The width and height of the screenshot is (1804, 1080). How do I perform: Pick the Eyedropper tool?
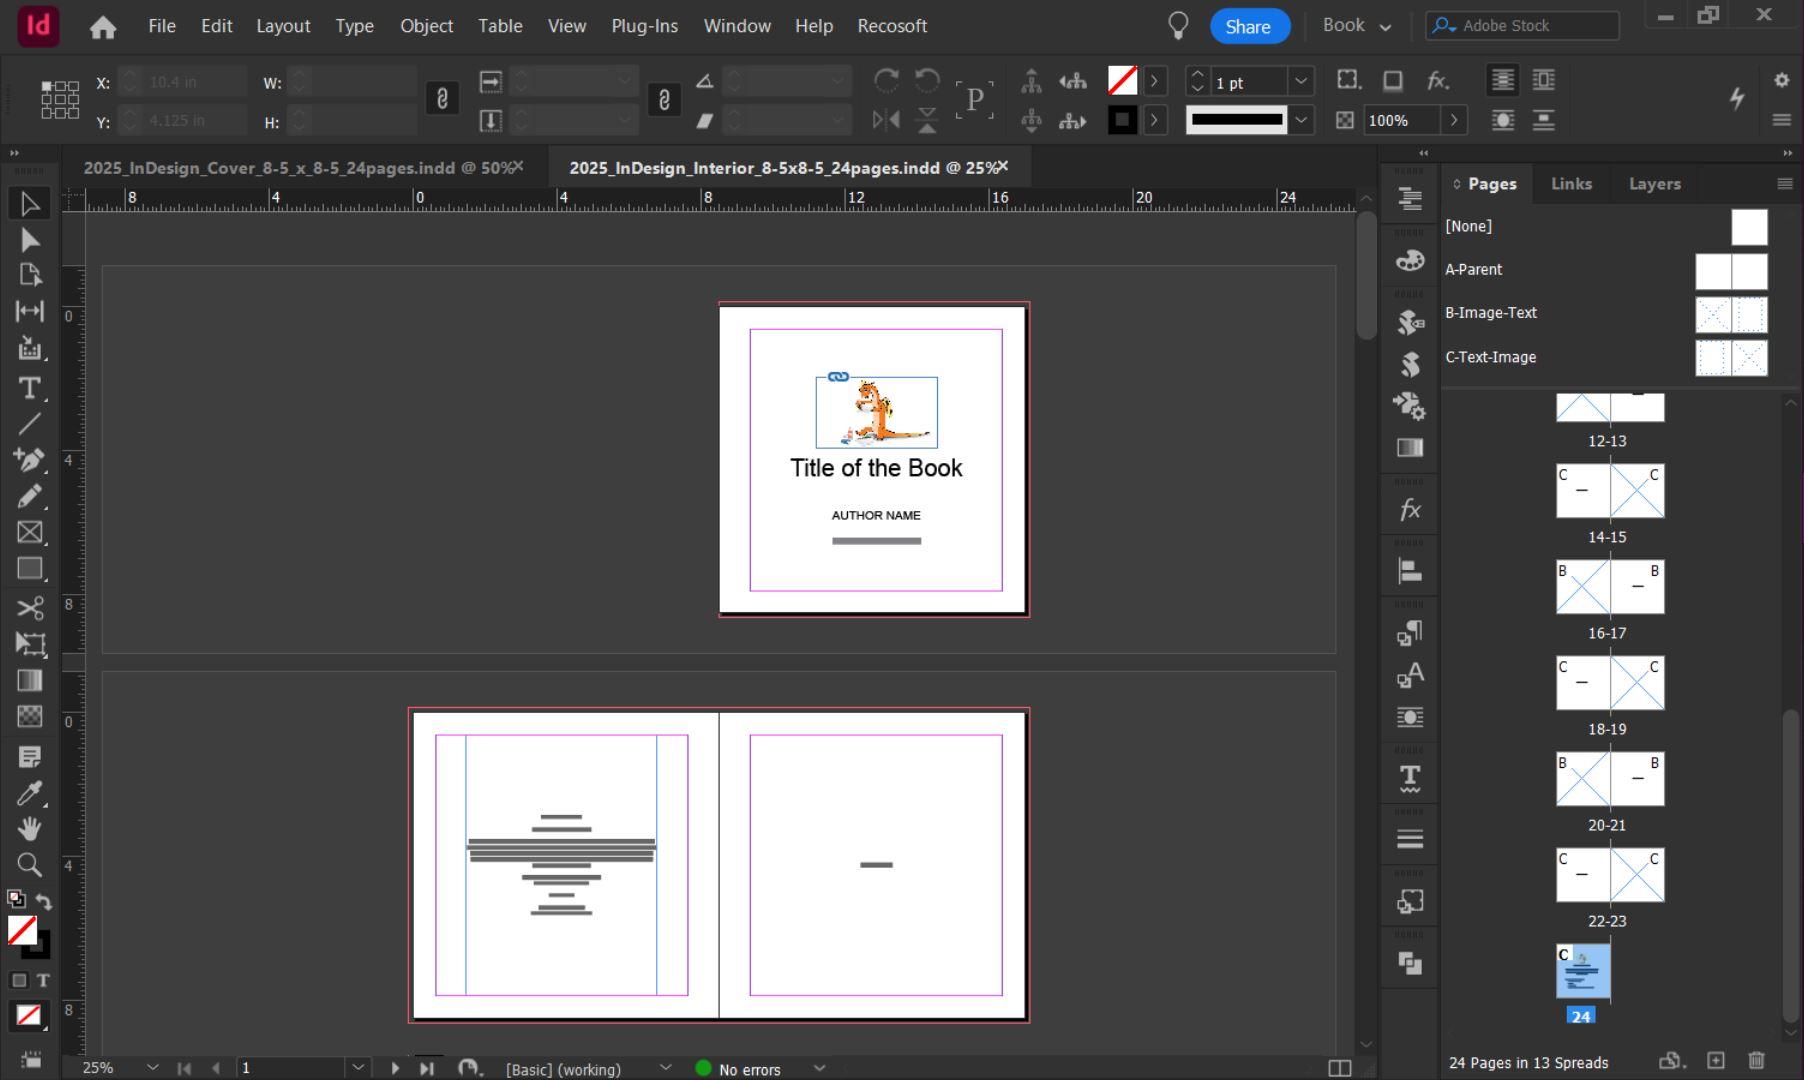point(30,792)
